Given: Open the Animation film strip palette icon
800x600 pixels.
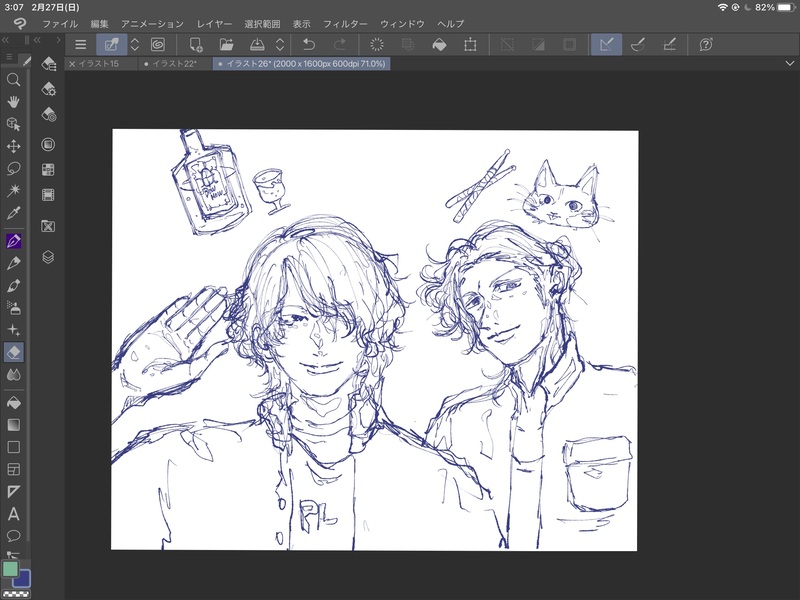Looking at the screenshot, I should coord(48,195).
